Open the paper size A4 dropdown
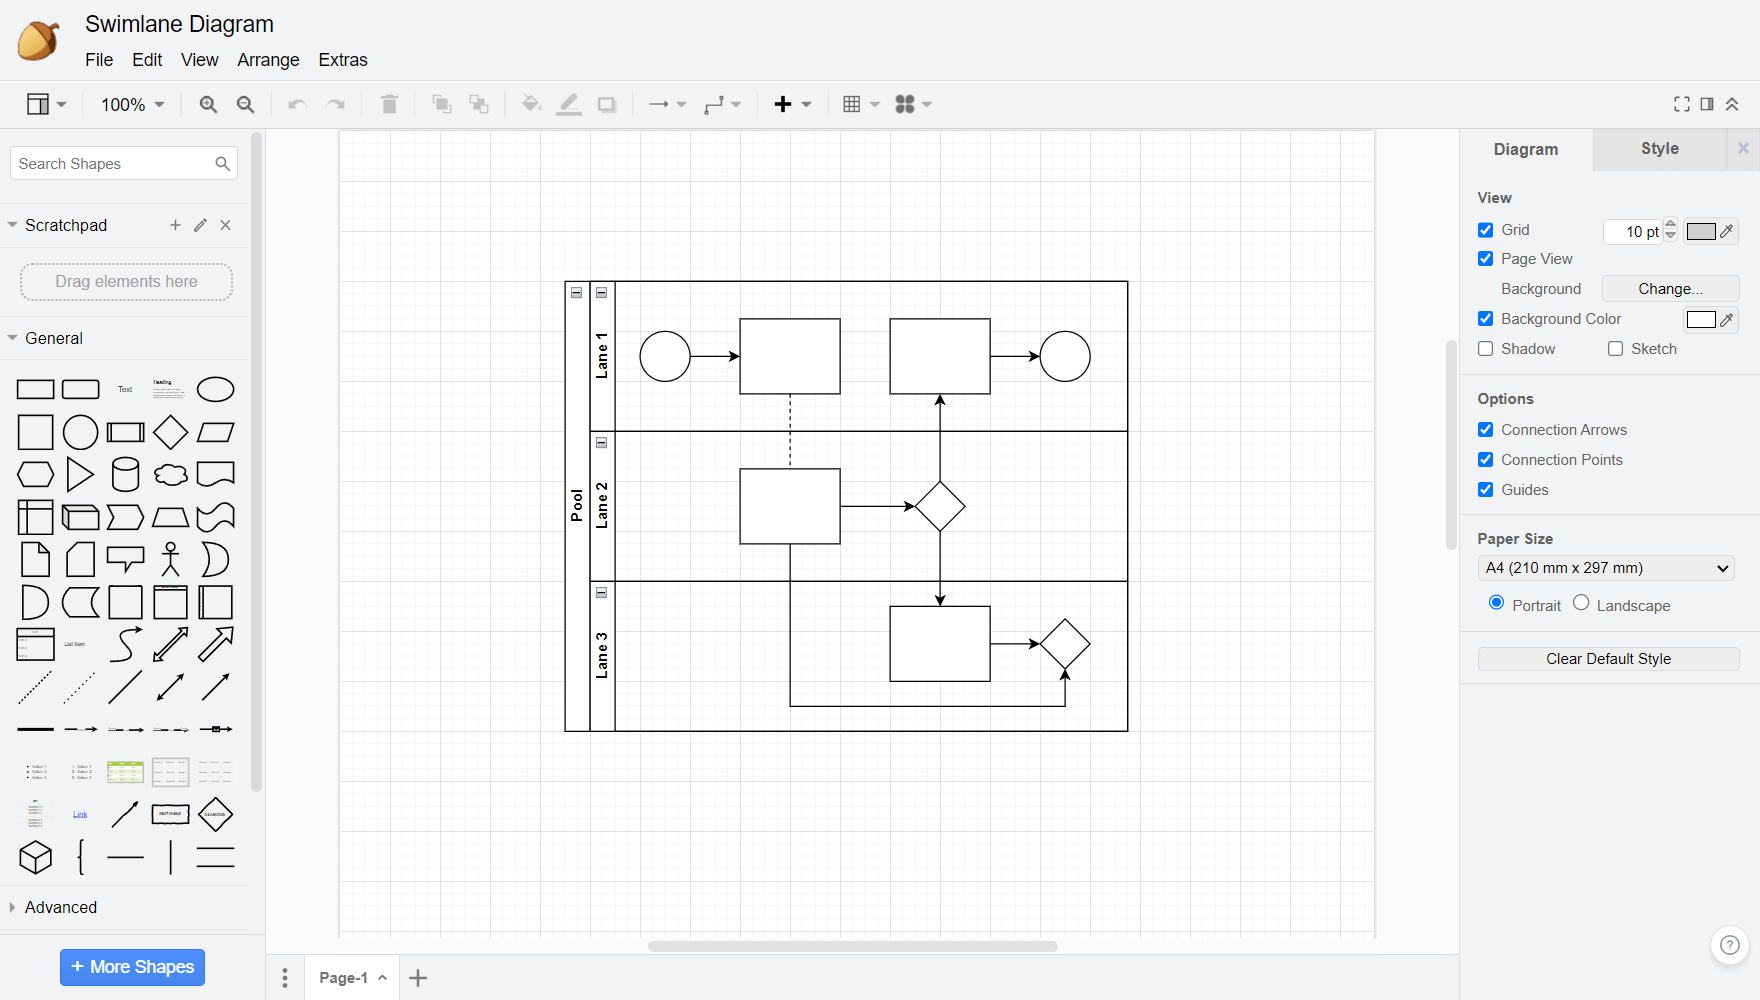Viewport: 1760px width, 1000px height. click(x=1605, y=568)
